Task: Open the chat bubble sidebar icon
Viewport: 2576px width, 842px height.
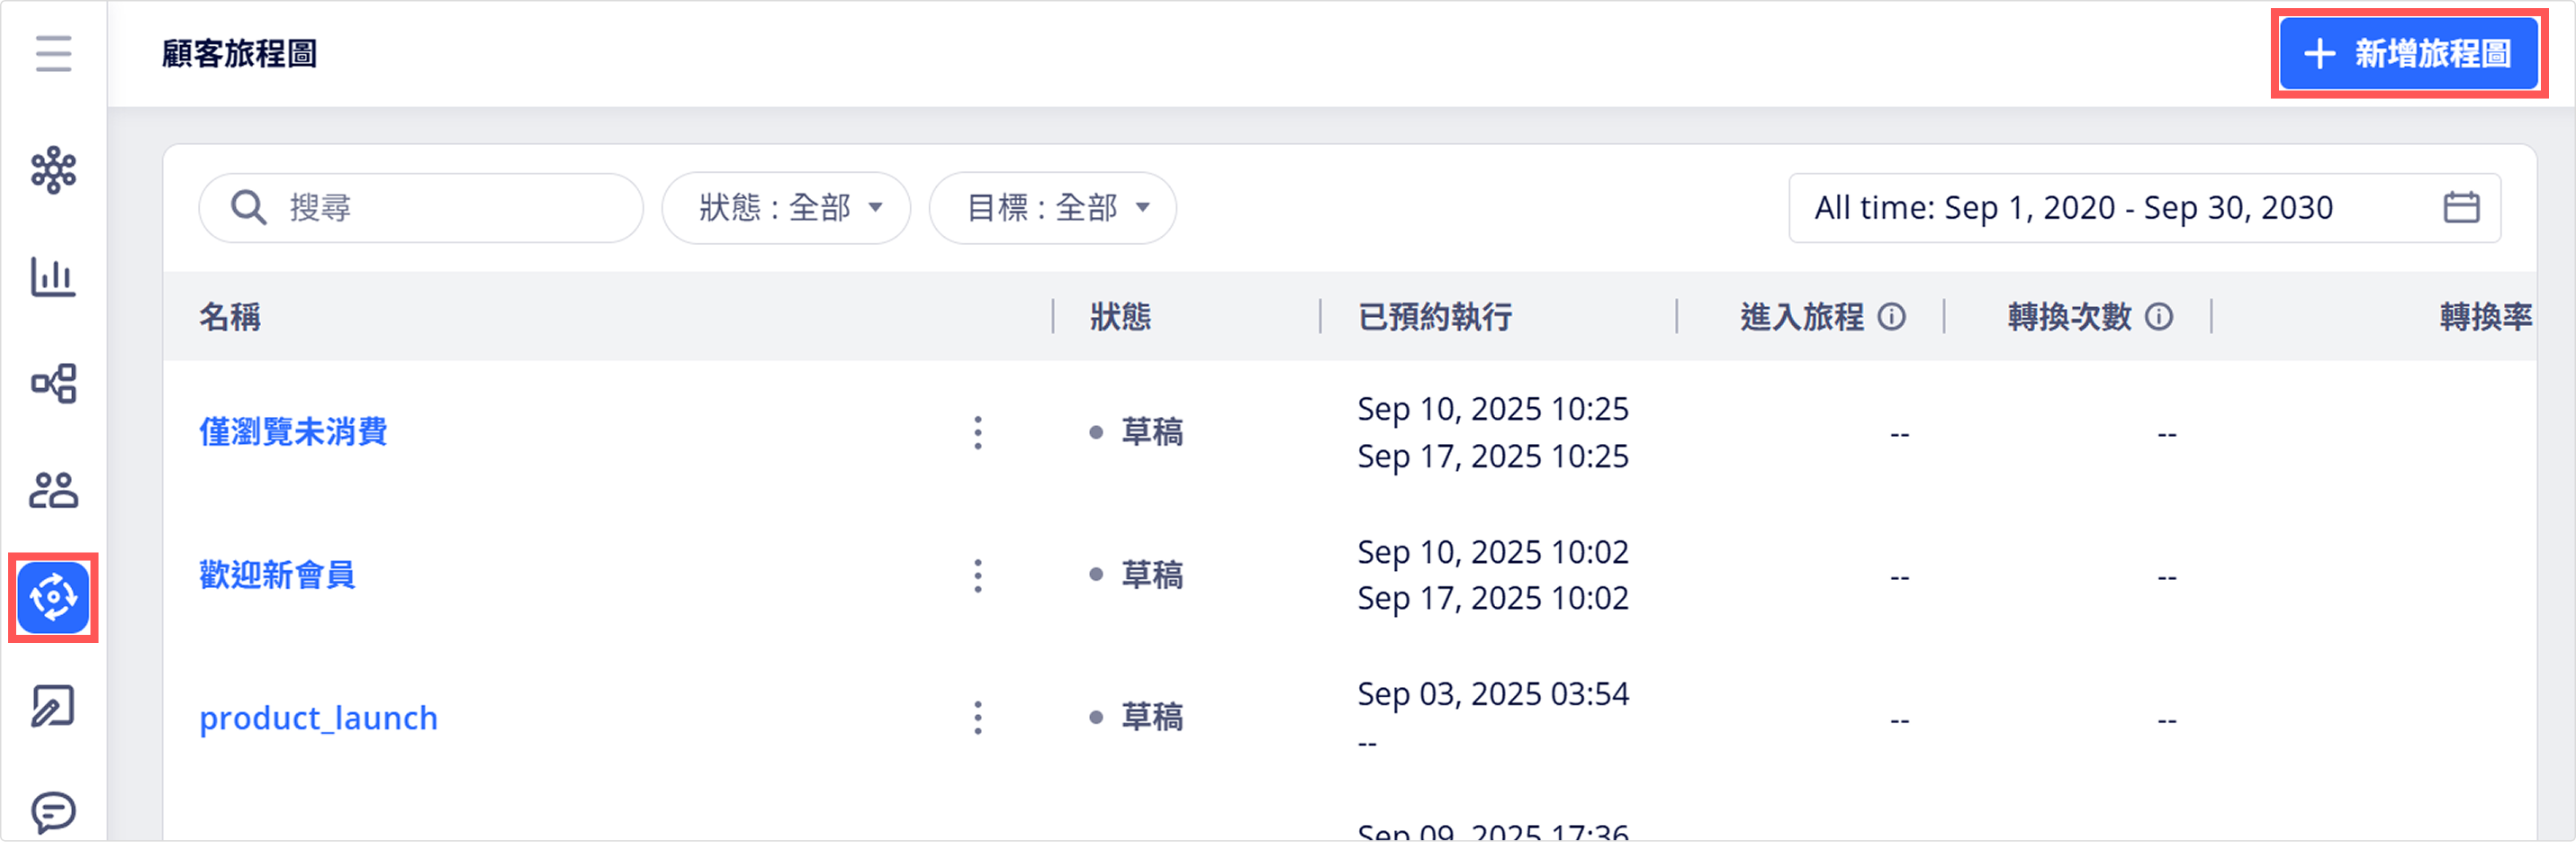Action: (53, 812)
